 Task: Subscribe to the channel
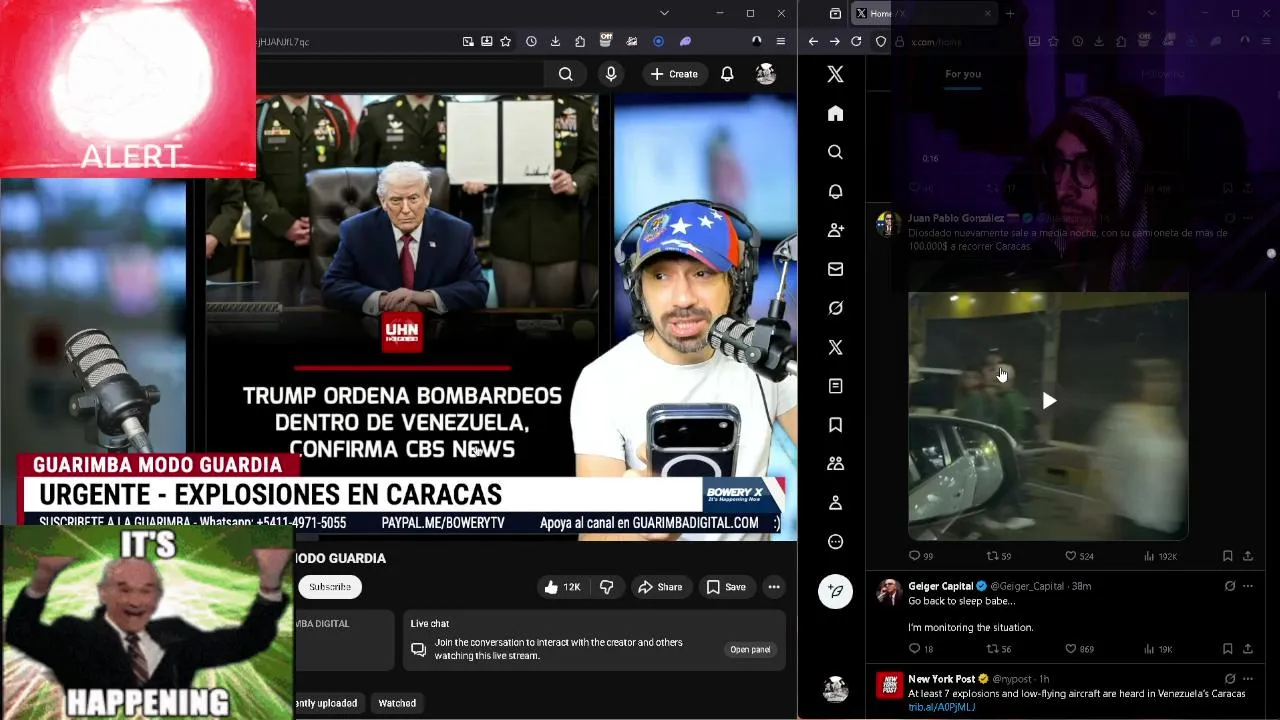[x=330, y=587]
